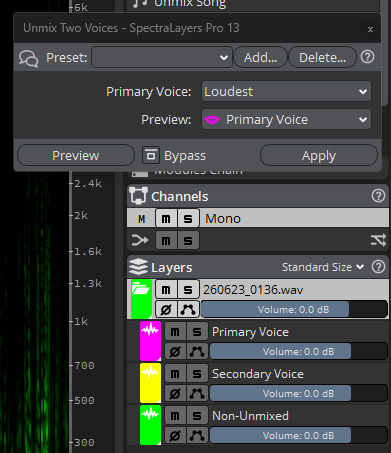Screen dimensions: 391x453
Task: Select the 260623_0136.wav layer name
Action: (x=253, y=290)
